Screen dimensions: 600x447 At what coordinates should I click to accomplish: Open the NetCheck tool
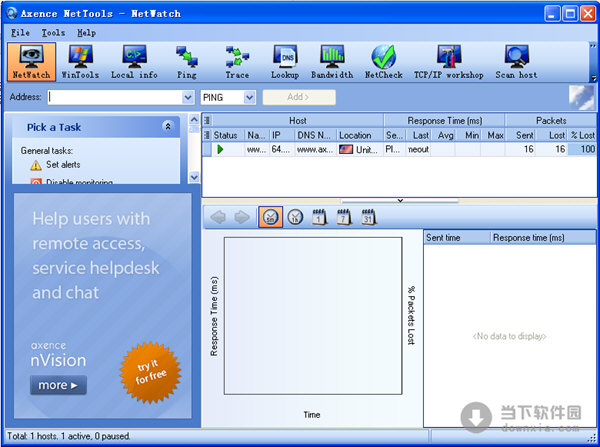[383, 62]
